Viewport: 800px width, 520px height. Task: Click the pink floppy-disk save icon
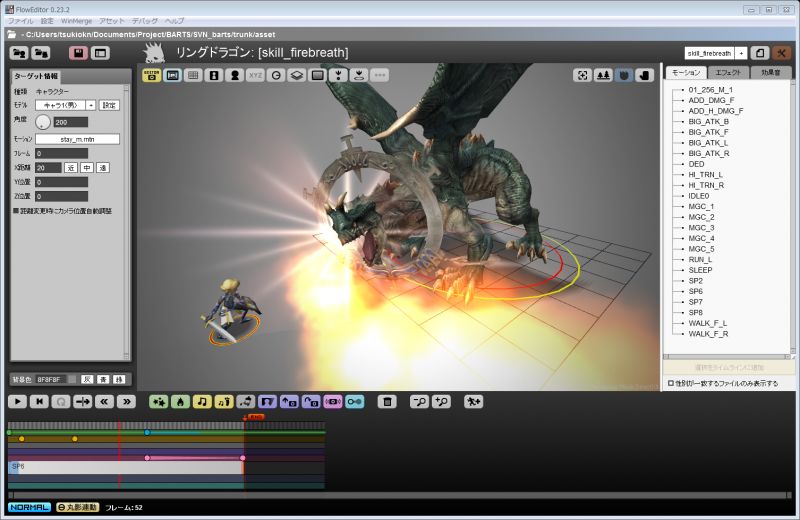pyautogui.click(x=78, y=53)
